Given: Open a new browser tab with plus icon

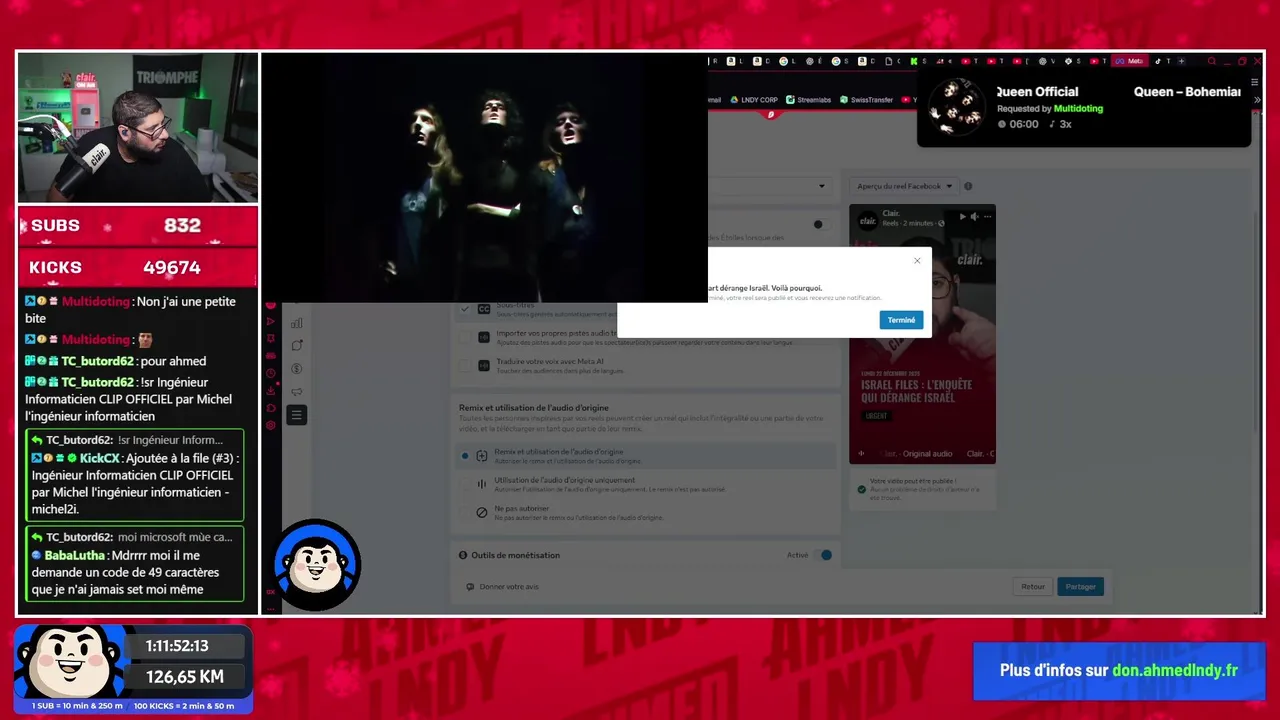Looking at the screenshot, I should click(1182, 61).
